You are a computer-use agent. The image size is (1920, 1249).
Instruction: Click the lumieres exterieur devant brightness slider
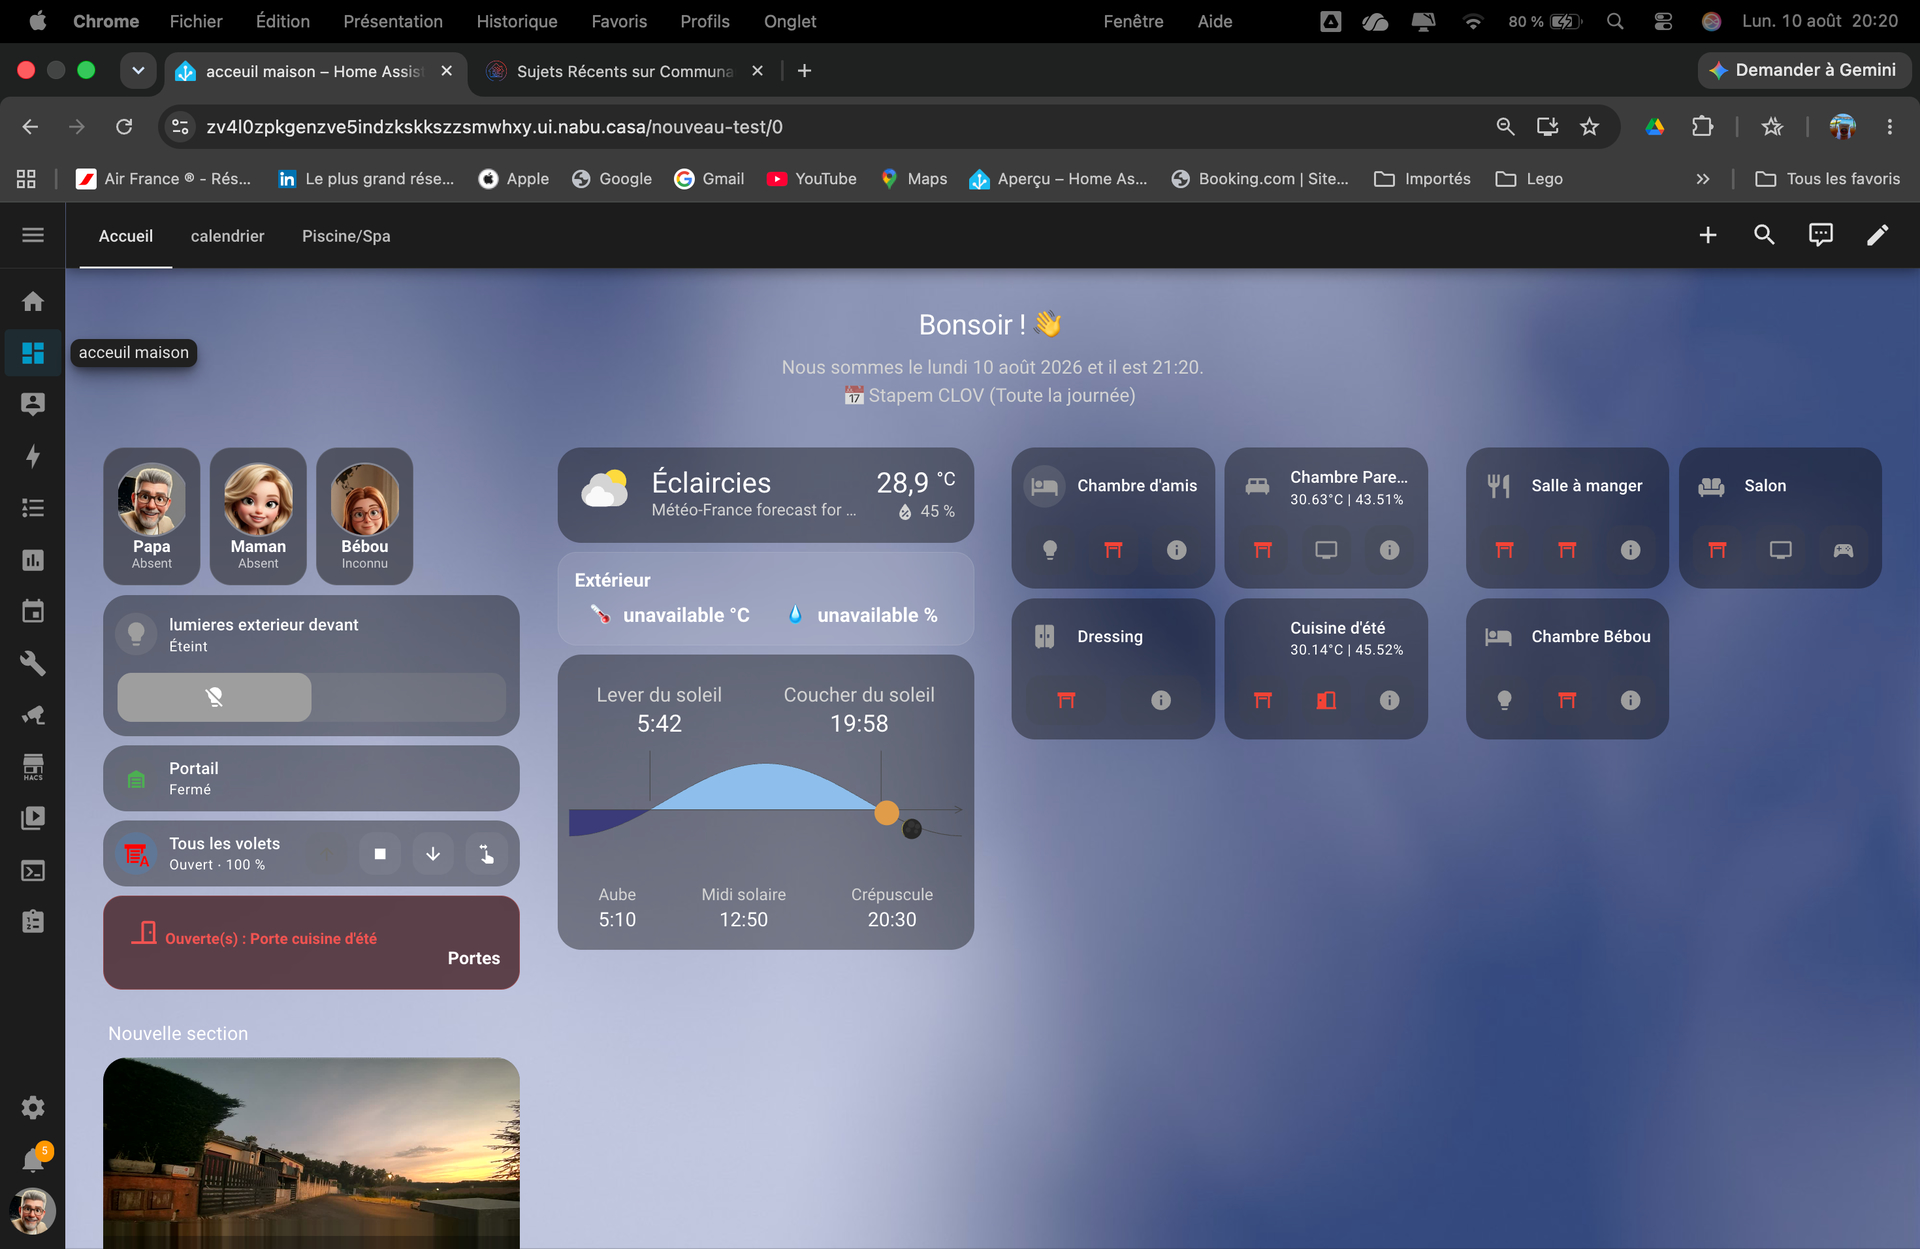pos(311,697)
